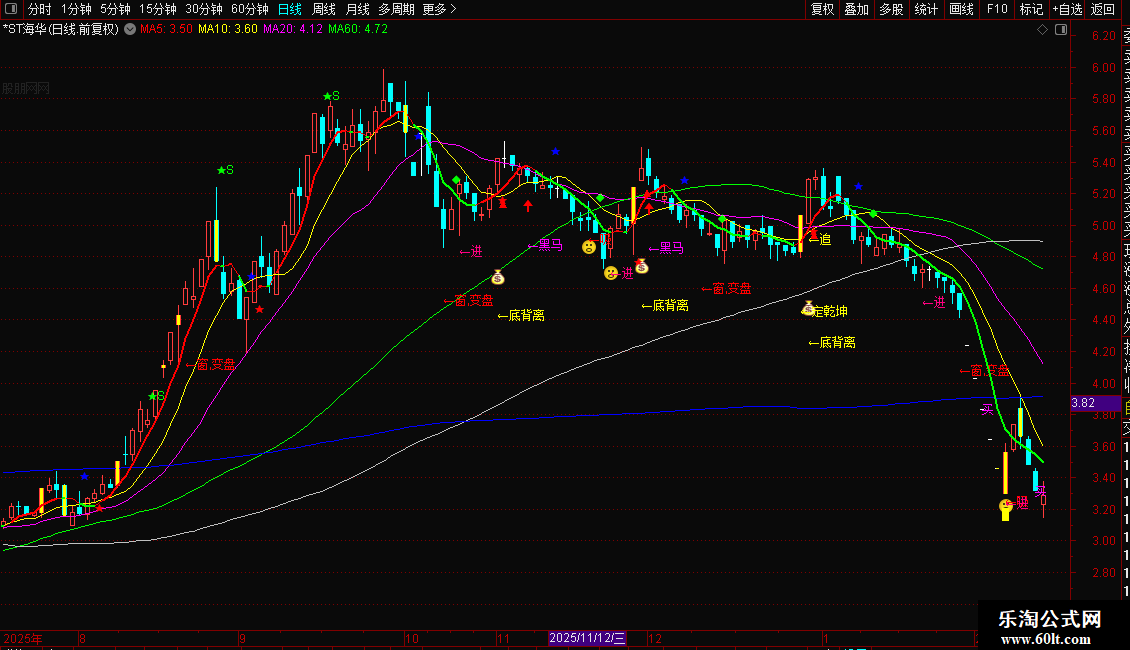Toggle the right side panel icon

[1061, 30]
